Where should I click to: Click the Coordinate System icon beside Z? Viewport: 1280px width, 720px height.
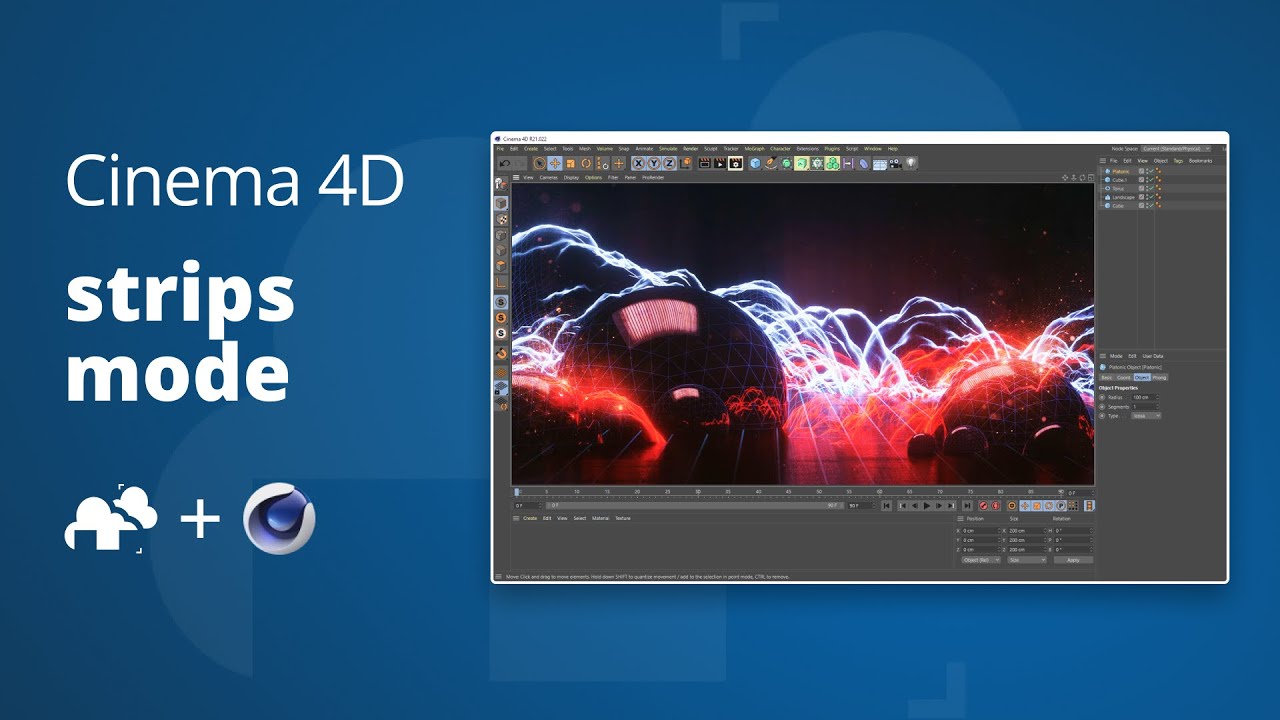[x=686, y=163]
